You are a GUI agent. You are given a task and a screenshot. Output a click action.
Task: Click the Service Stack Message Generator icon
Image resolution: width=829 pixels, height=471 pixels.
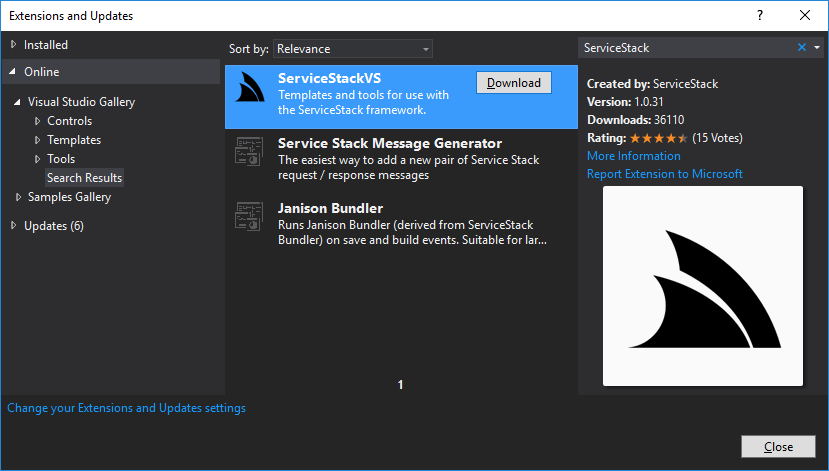tap(249, 153)
